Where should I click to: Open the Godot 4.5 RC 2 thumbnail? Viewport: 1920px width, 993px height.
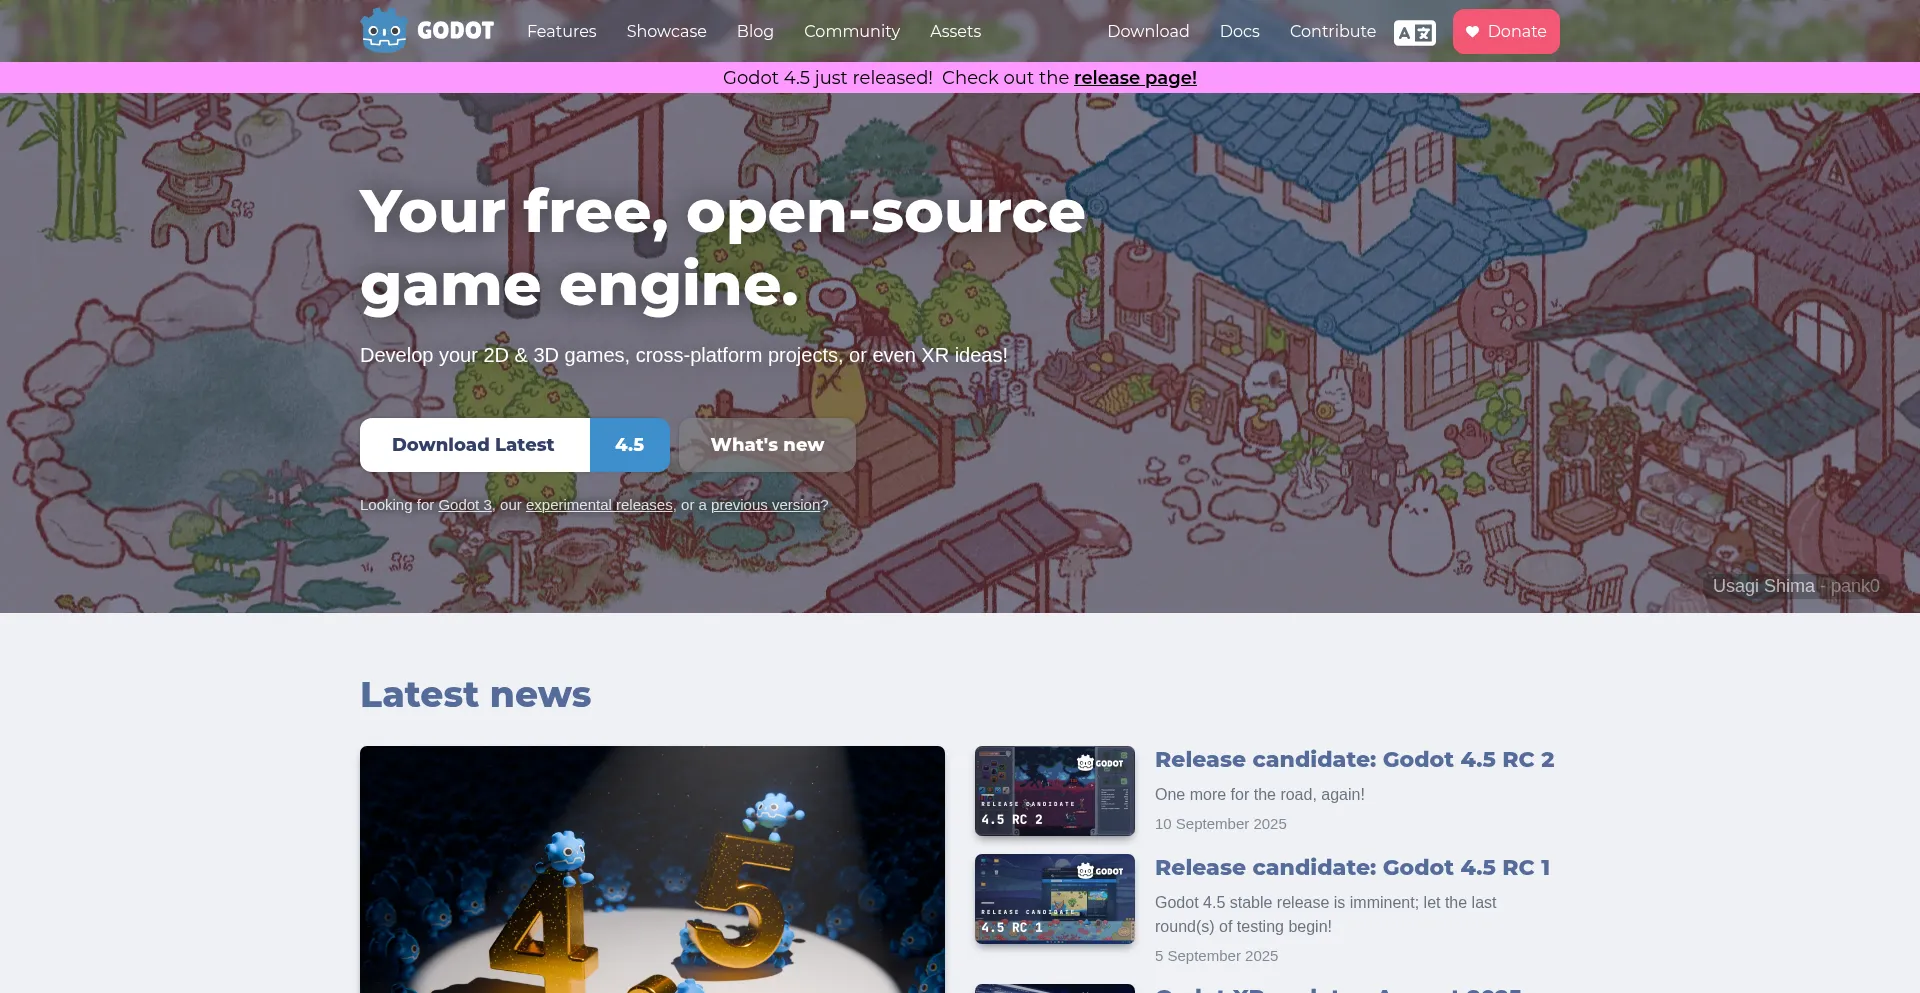[x=1055, y=791]
